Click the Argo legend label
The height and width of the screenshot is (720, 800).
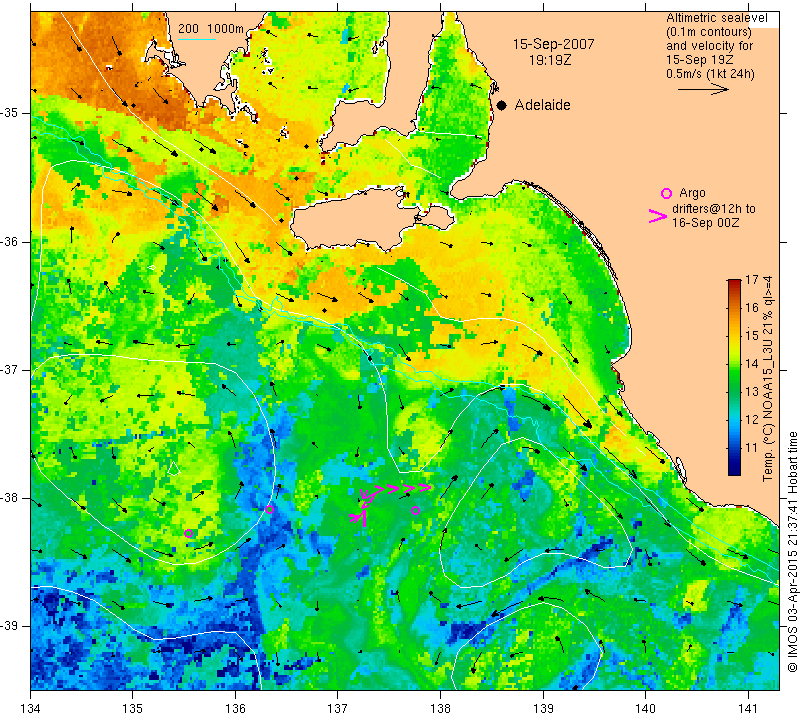pyautogui.click(x=692, y=193)
